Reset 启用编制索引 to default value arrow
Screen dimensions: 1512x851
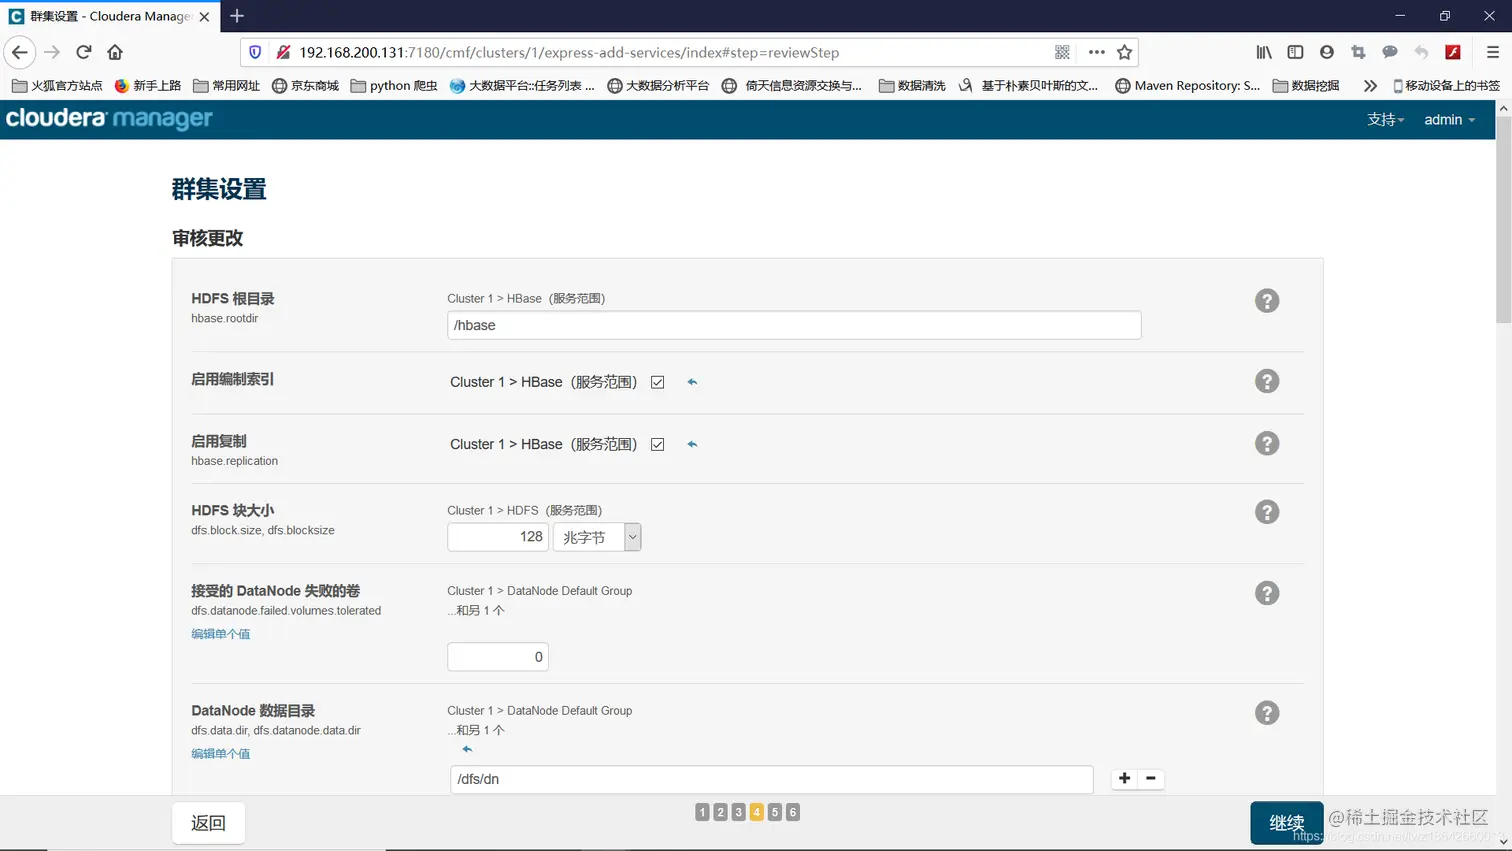click(692, 382)
